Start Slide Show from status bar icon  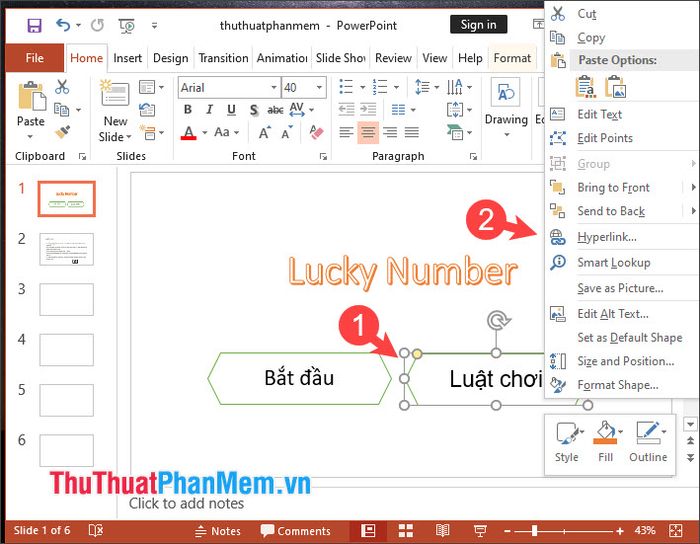point(480,531)
